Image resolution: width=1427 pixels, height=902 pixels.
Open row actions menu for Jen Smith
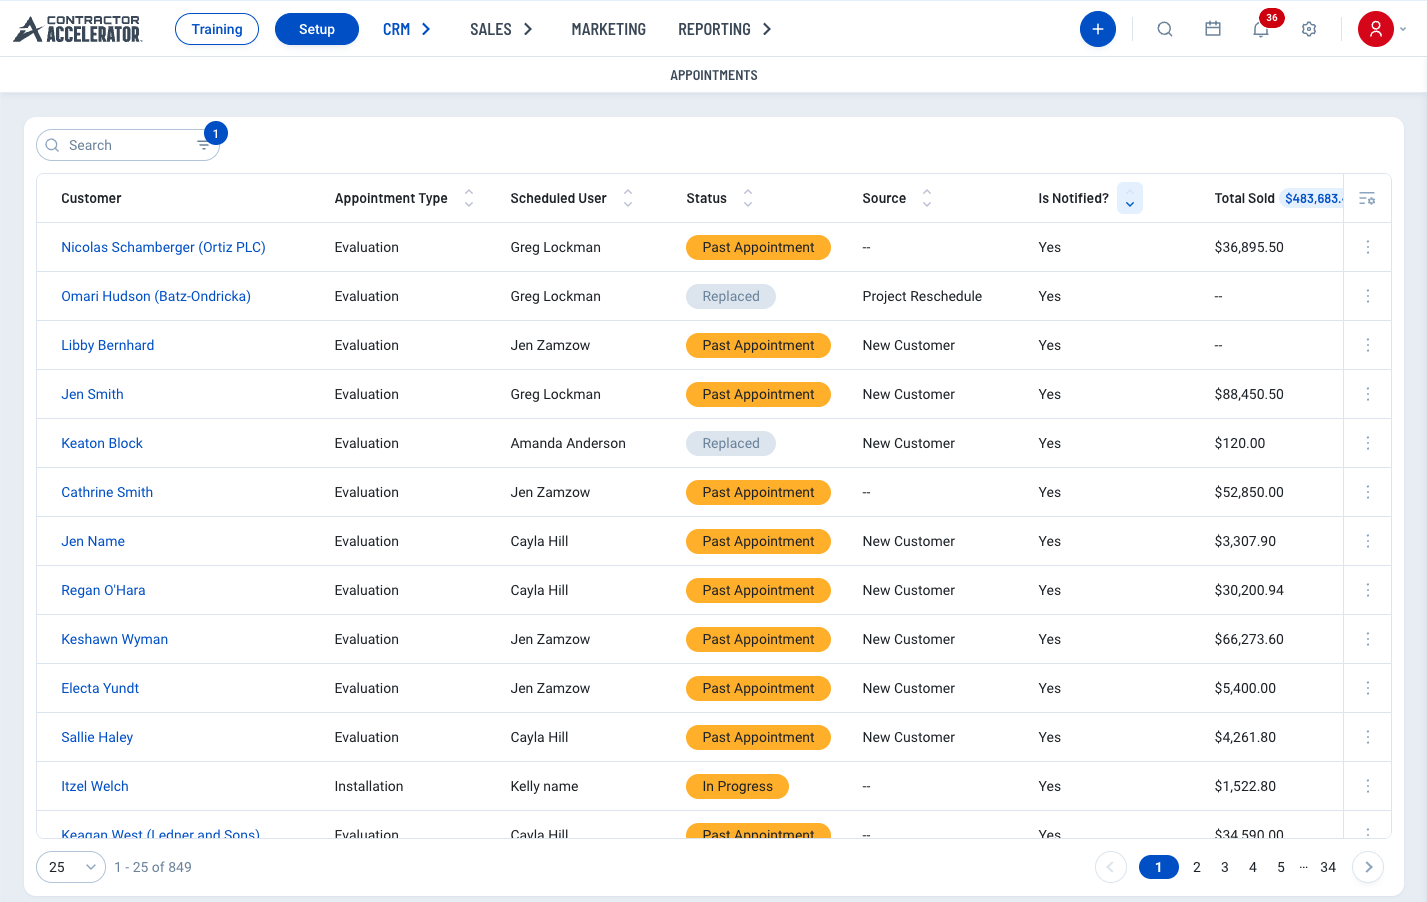pyautogui.click(x=1368, y=394)
